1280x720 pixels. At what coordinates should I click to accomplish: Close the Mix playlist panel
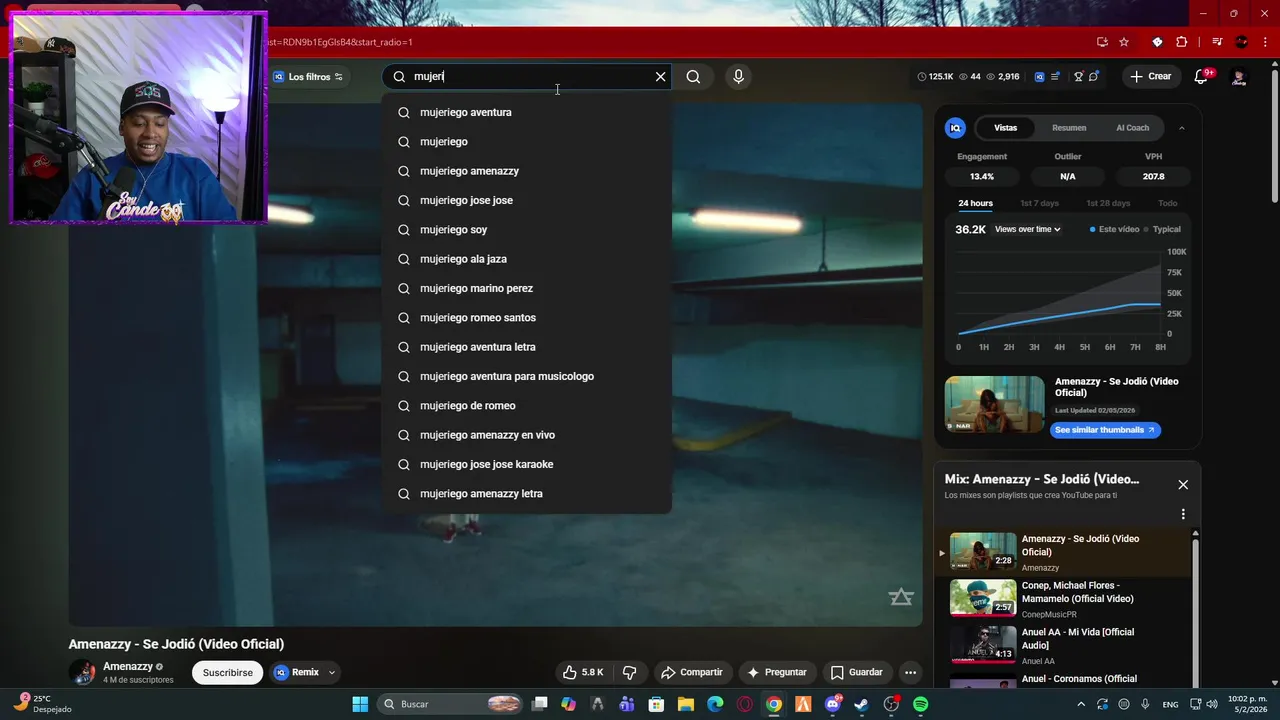1183,484
